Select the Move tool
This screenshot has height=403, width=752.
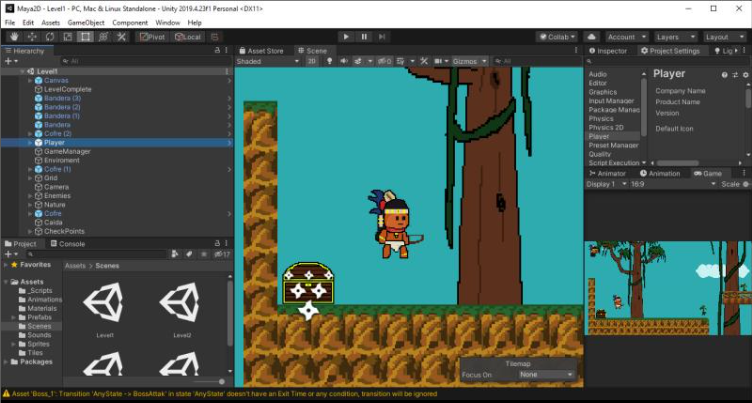point(30,37)
